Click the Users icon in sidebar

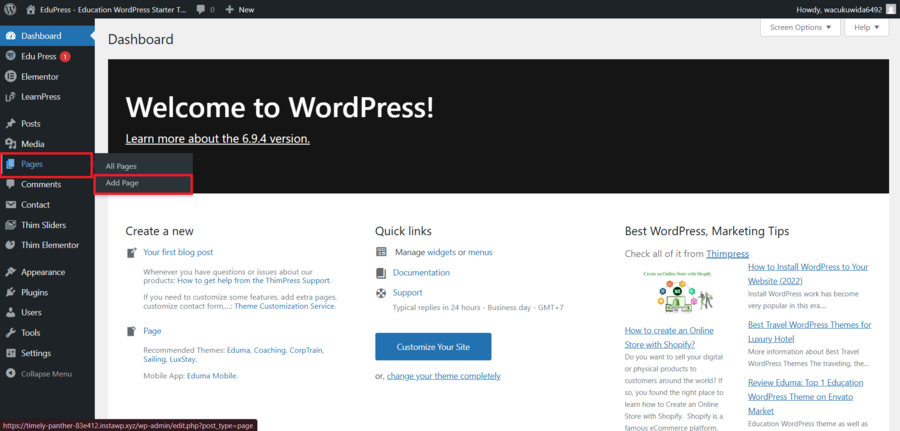point(10,312)
